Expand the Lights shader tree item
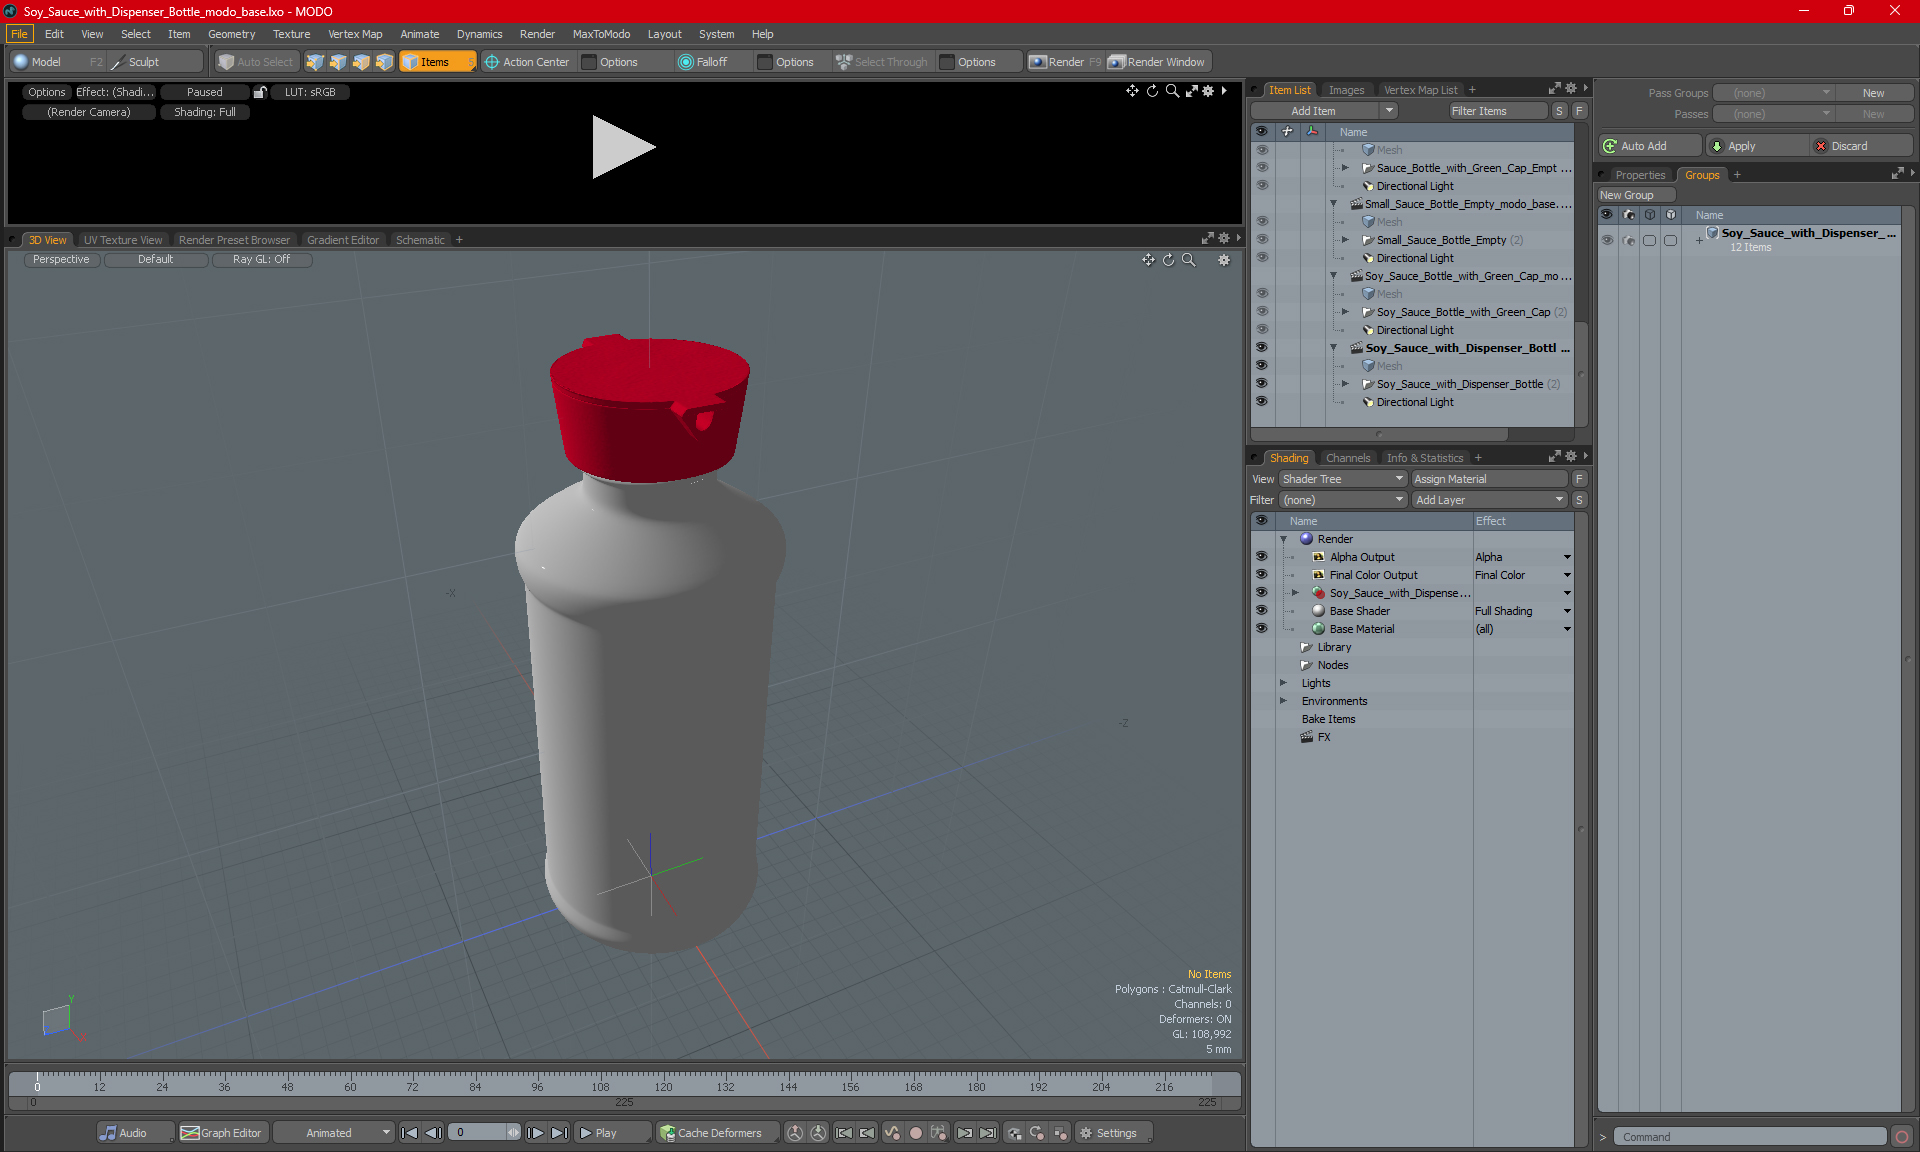 pos(1284,683)
